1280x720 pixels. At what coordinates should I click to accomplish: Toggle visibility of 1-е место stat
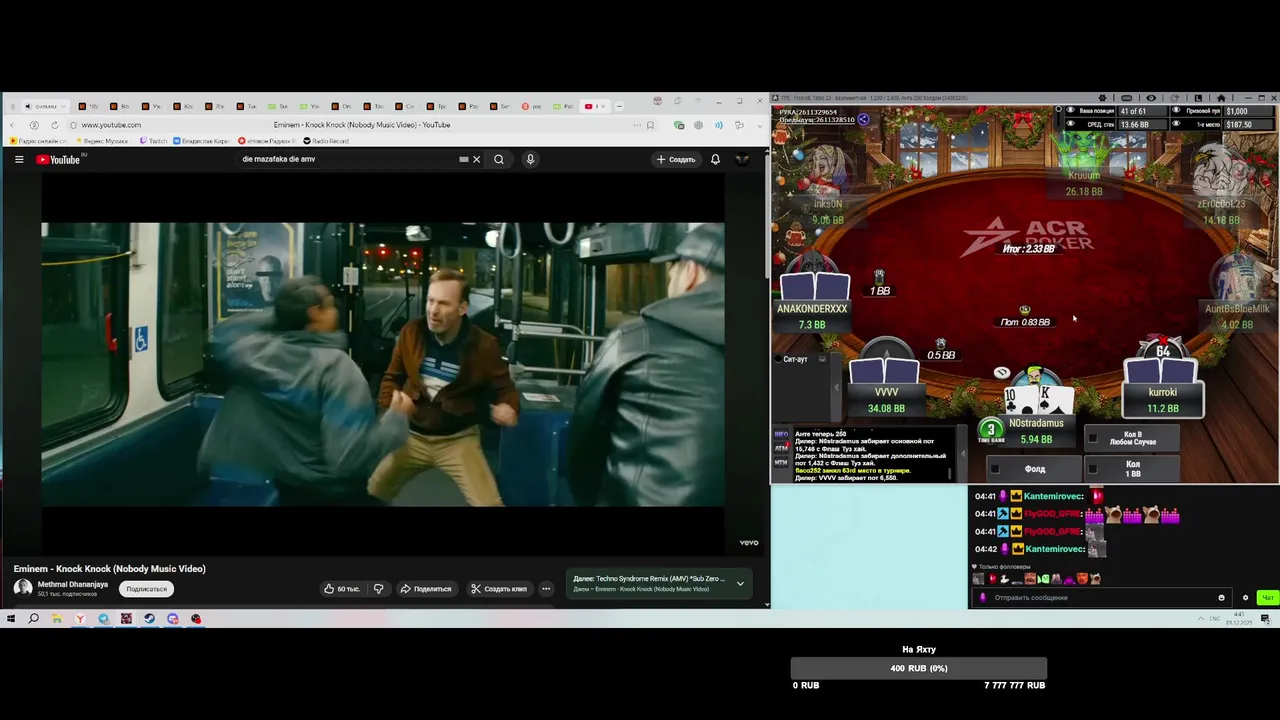coord(1176,124)
